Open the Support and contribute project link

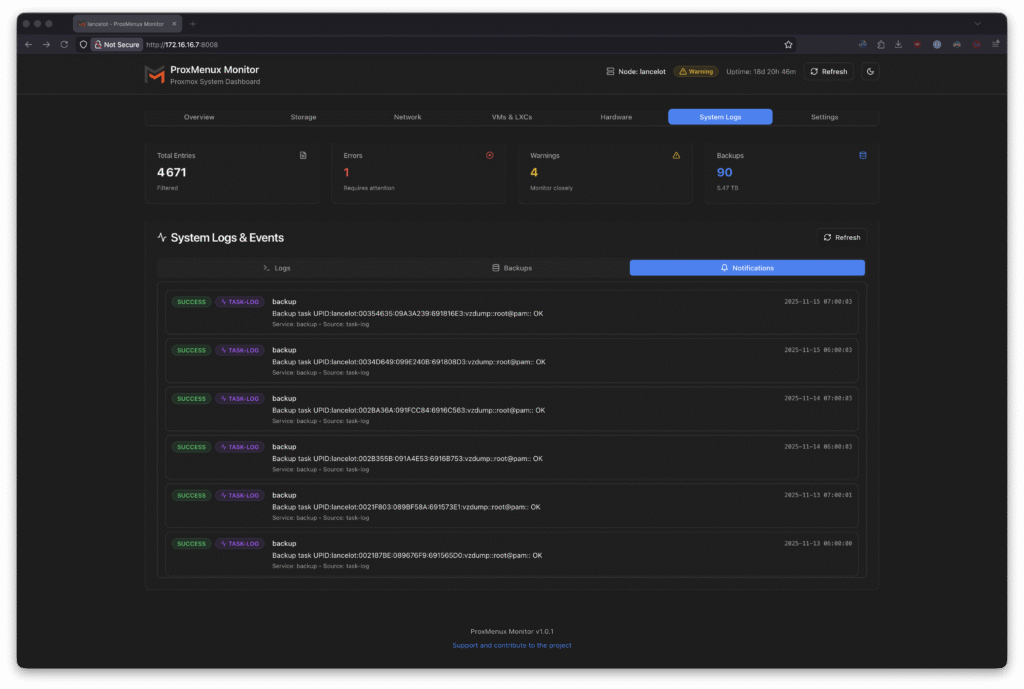tap(512, 645)
